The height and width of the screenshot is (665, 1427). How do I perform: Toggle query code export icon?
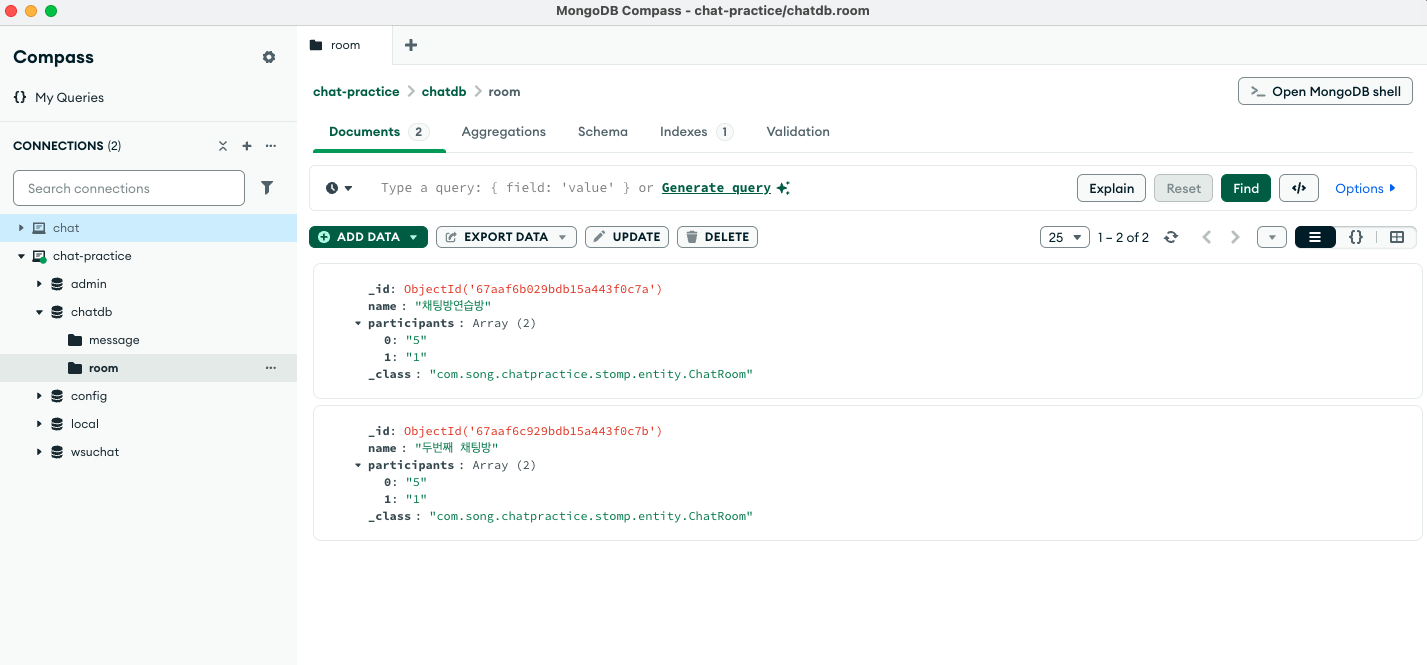point(1299,188)
